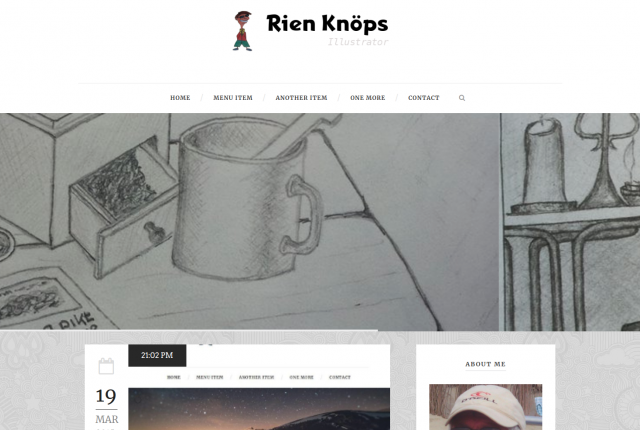Click the About Me profile photo
Screen dimensions: 640x430
click(x=486, y=407)
